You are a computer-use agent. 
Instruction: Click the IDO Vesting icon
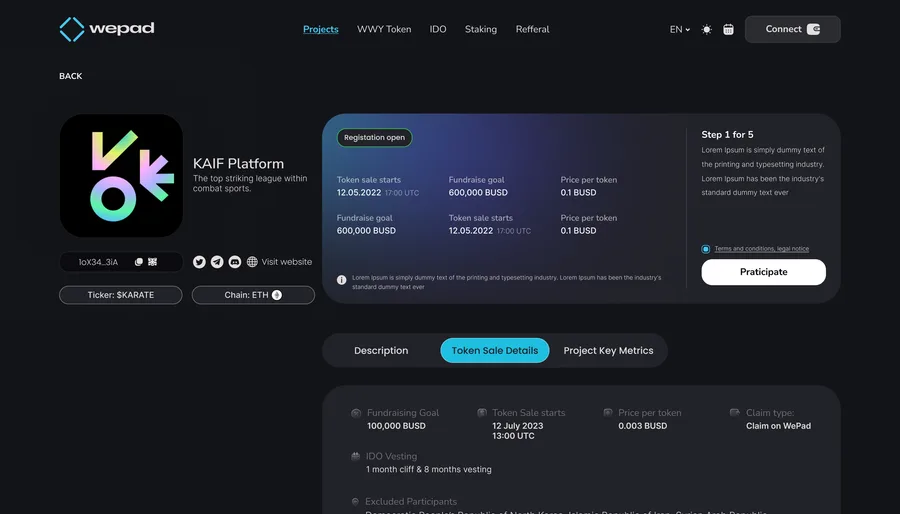355,456
